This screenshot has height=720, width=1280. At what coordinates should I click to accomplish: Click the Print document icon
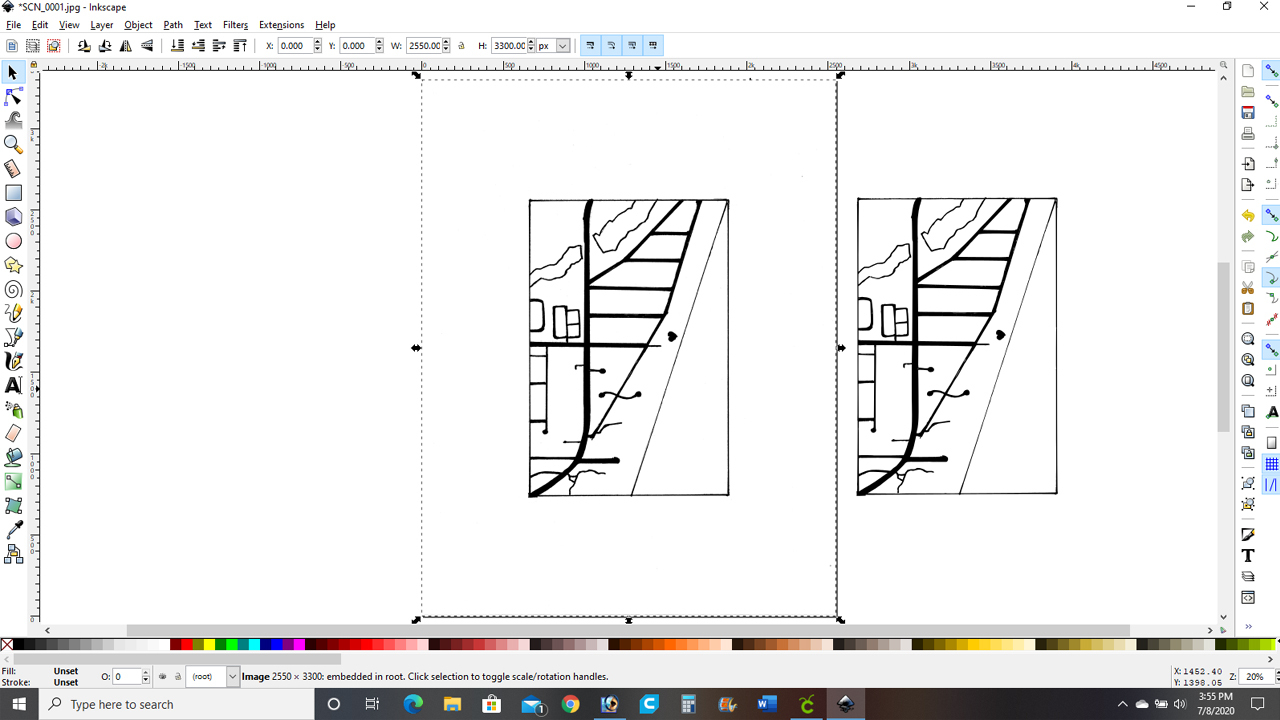click(1248, 134)
